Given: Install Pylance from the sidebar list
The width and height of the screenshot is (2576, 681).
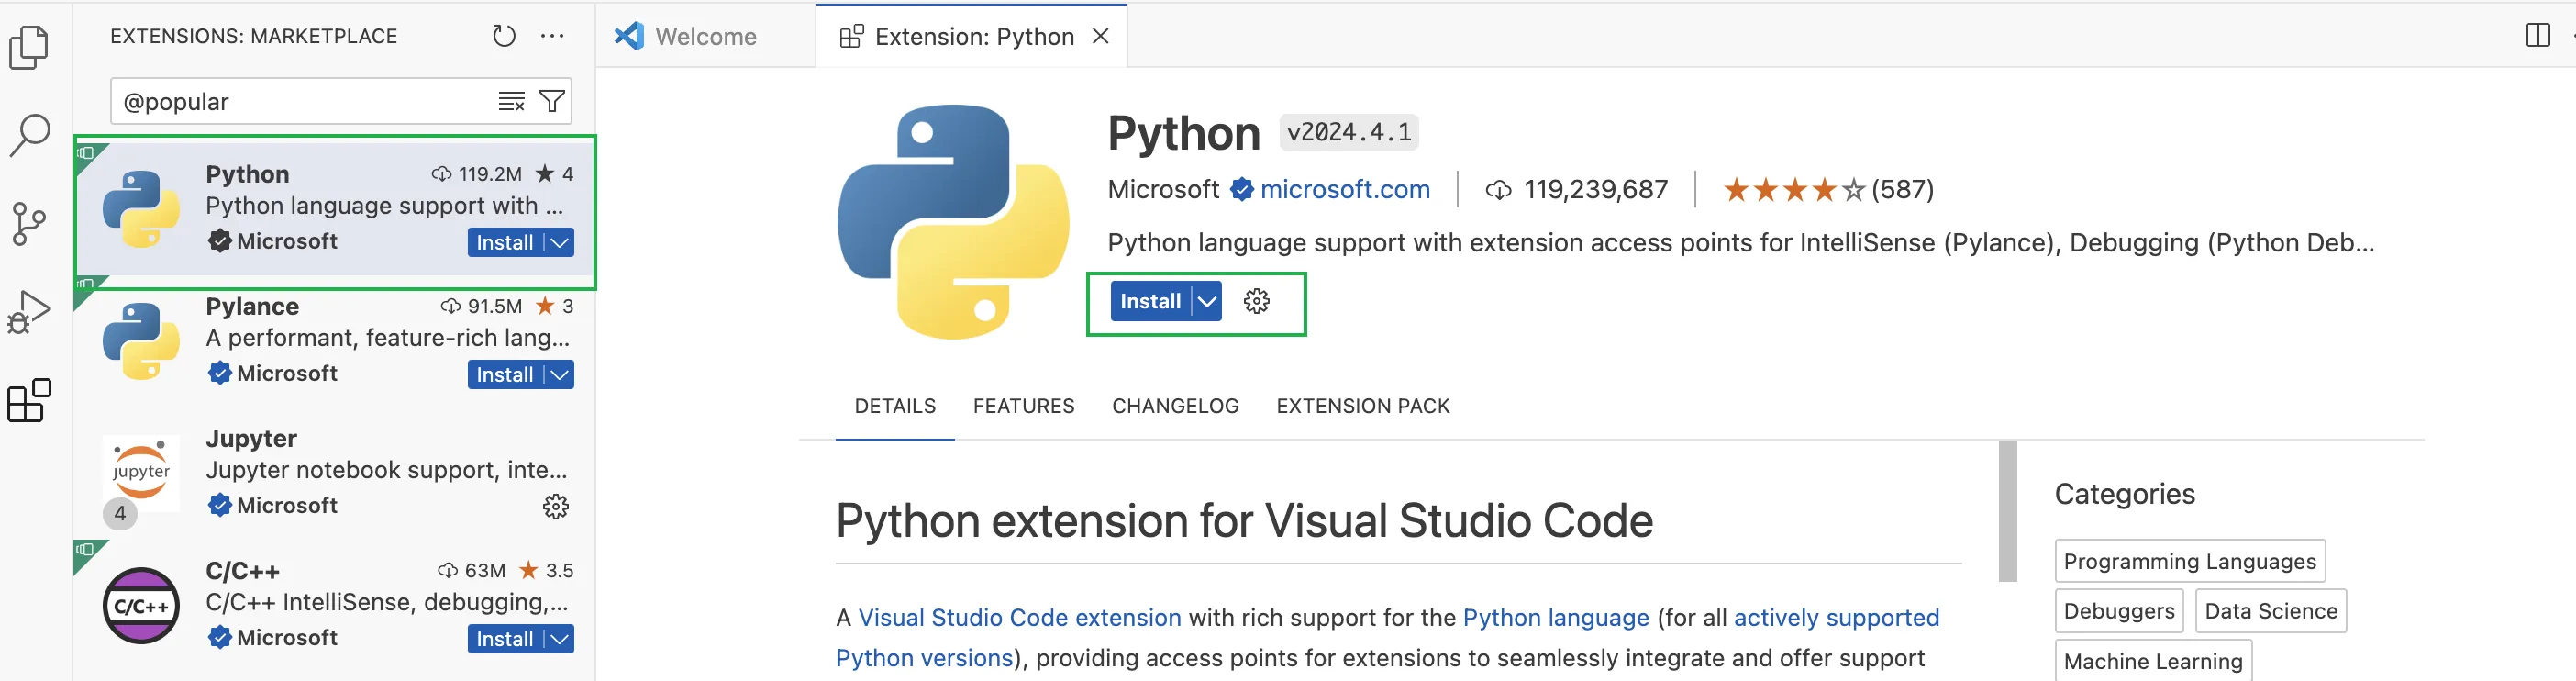Looking at the screenshot, I should tap(505, 375).
